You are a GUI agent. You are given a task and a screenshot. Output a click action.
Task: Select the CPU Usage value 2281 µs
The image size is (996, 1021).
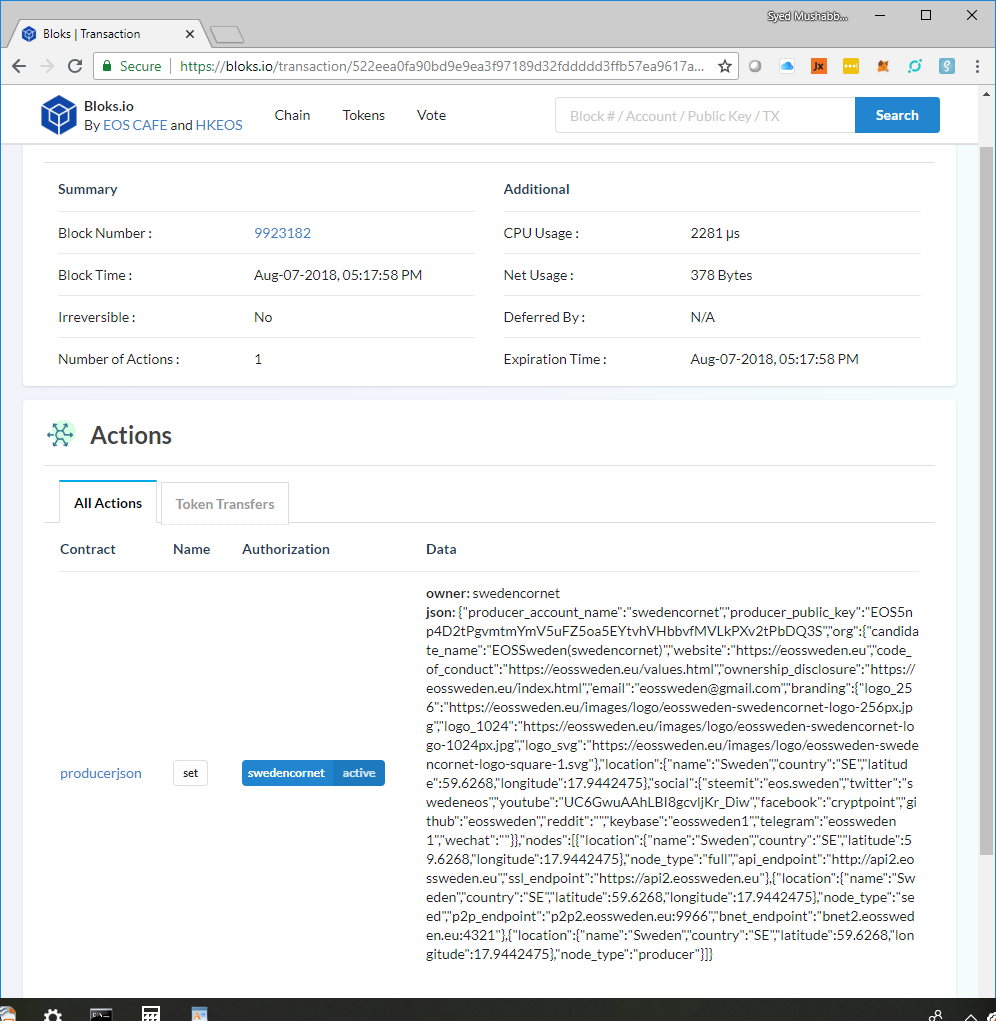[x=715, y=233]
